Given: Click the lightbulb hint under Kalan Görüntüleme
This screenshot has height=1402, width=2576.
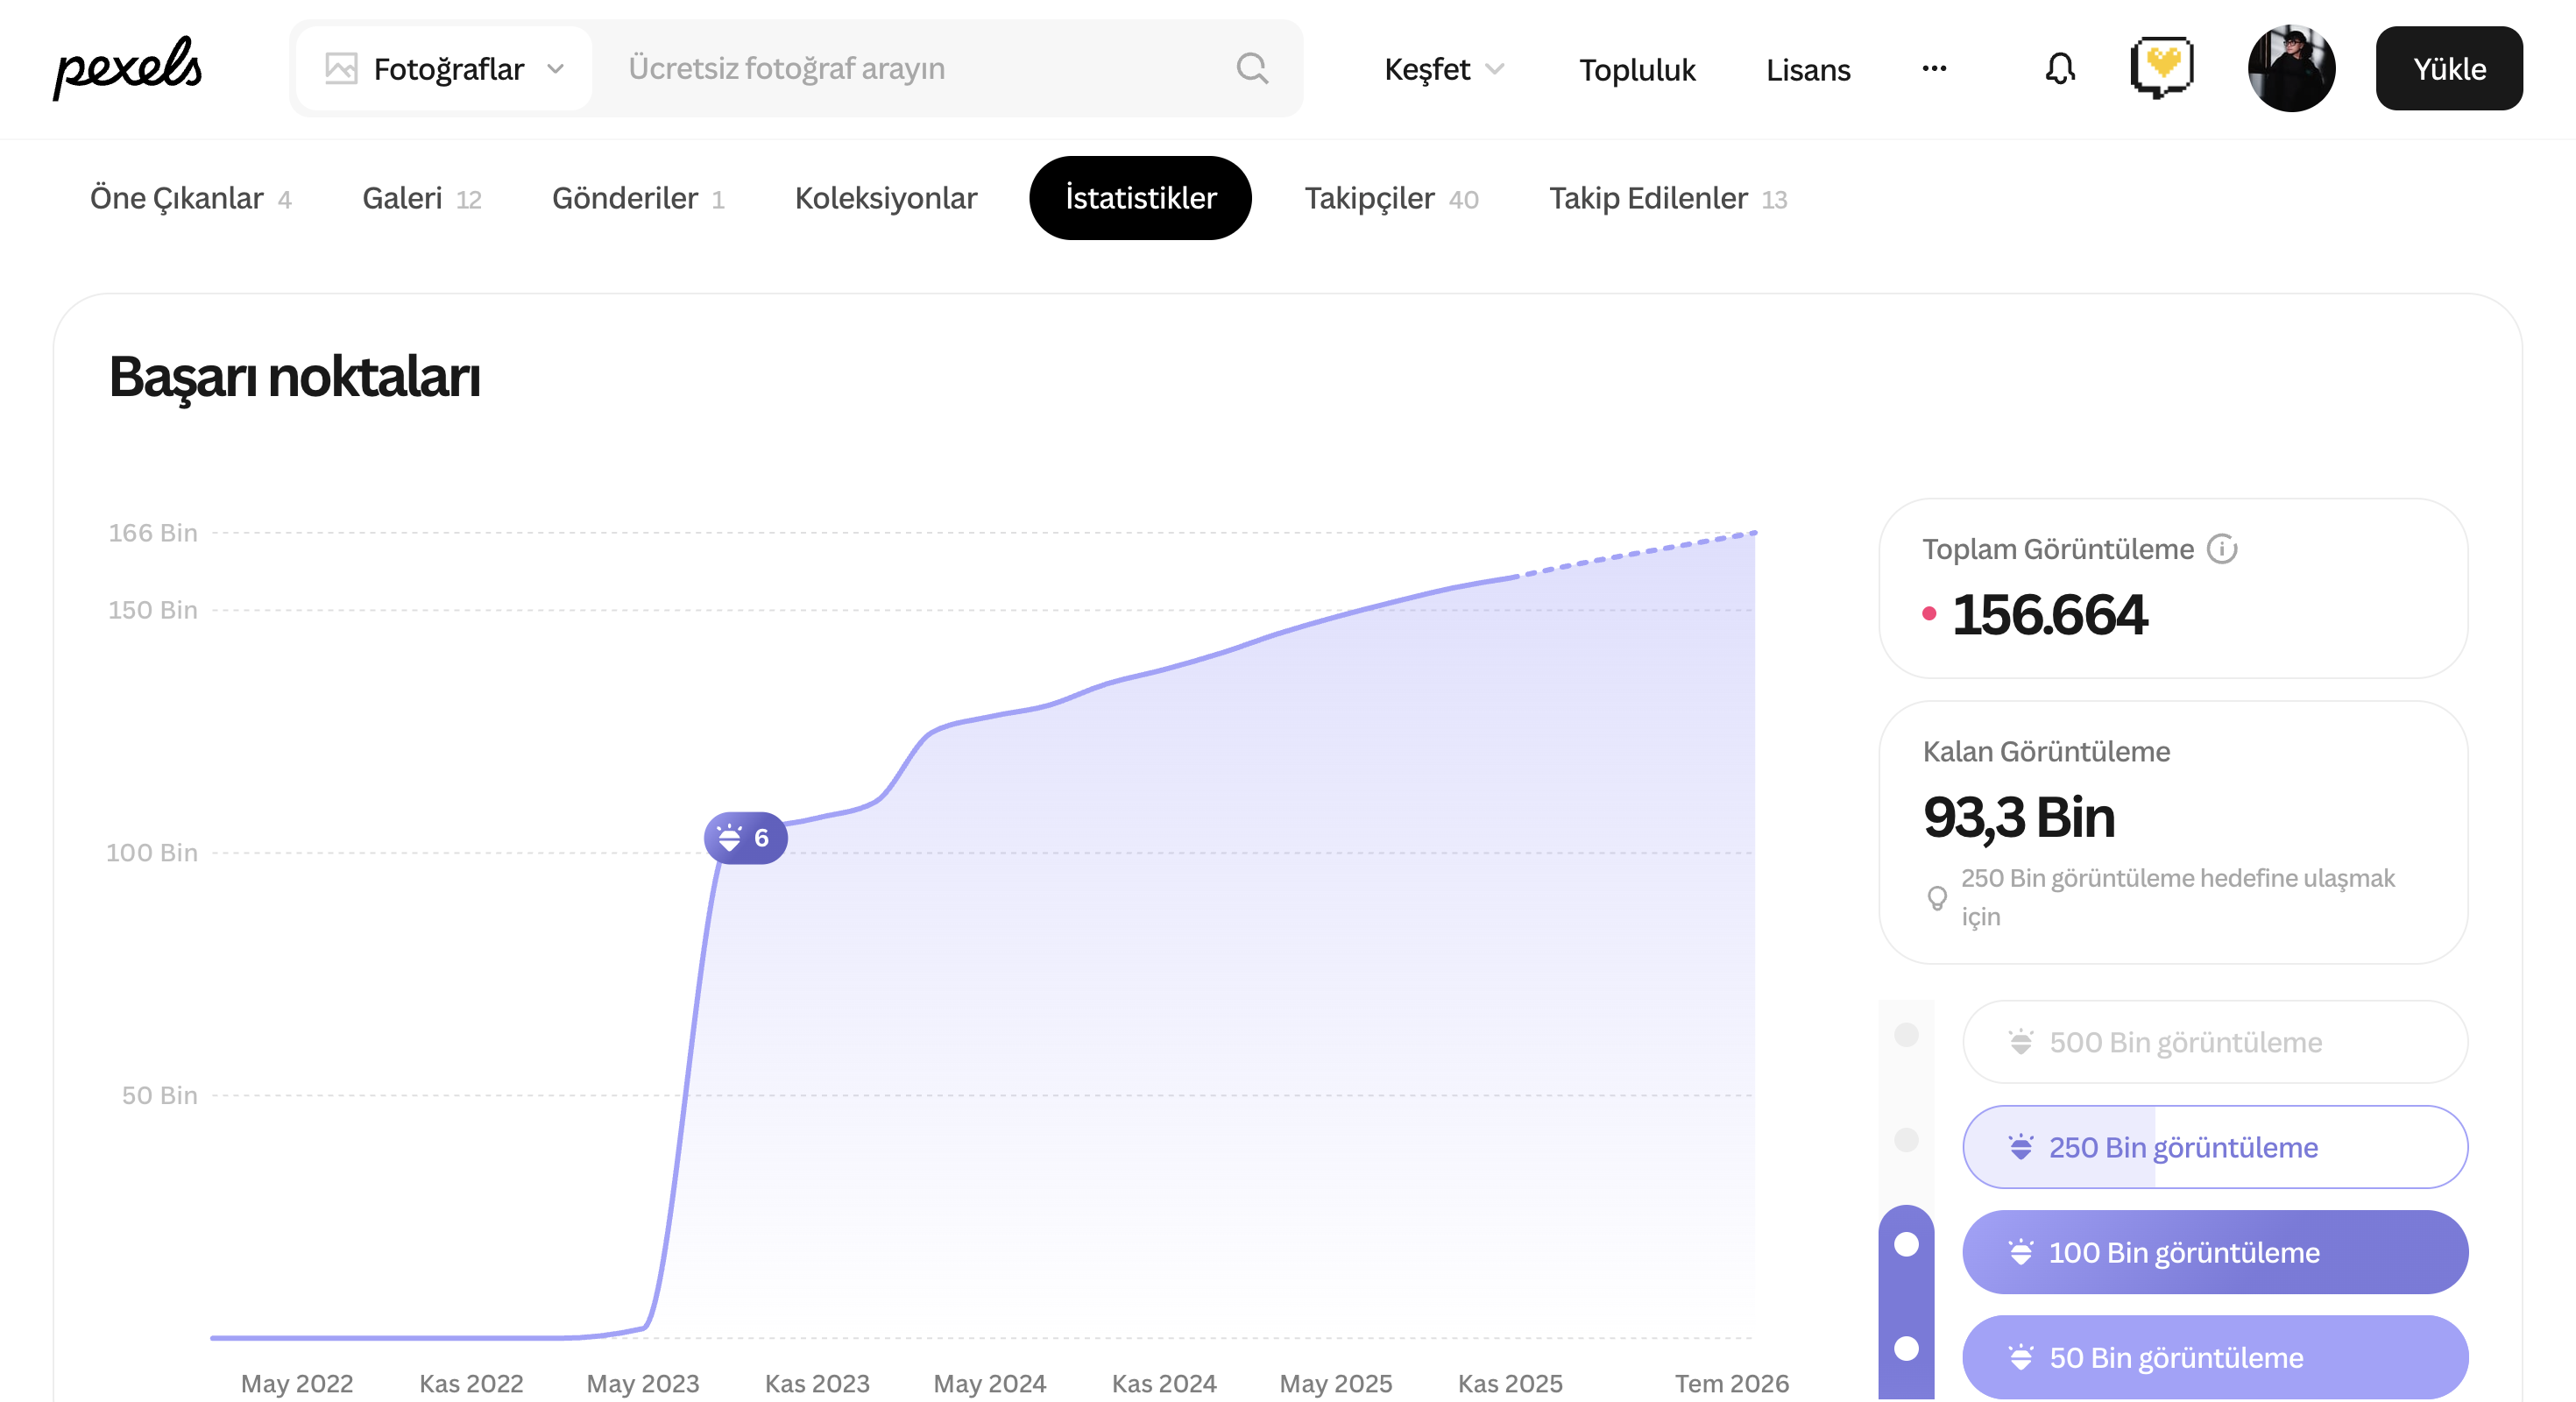Looking at the screenshot, I should pos(1936,897).
